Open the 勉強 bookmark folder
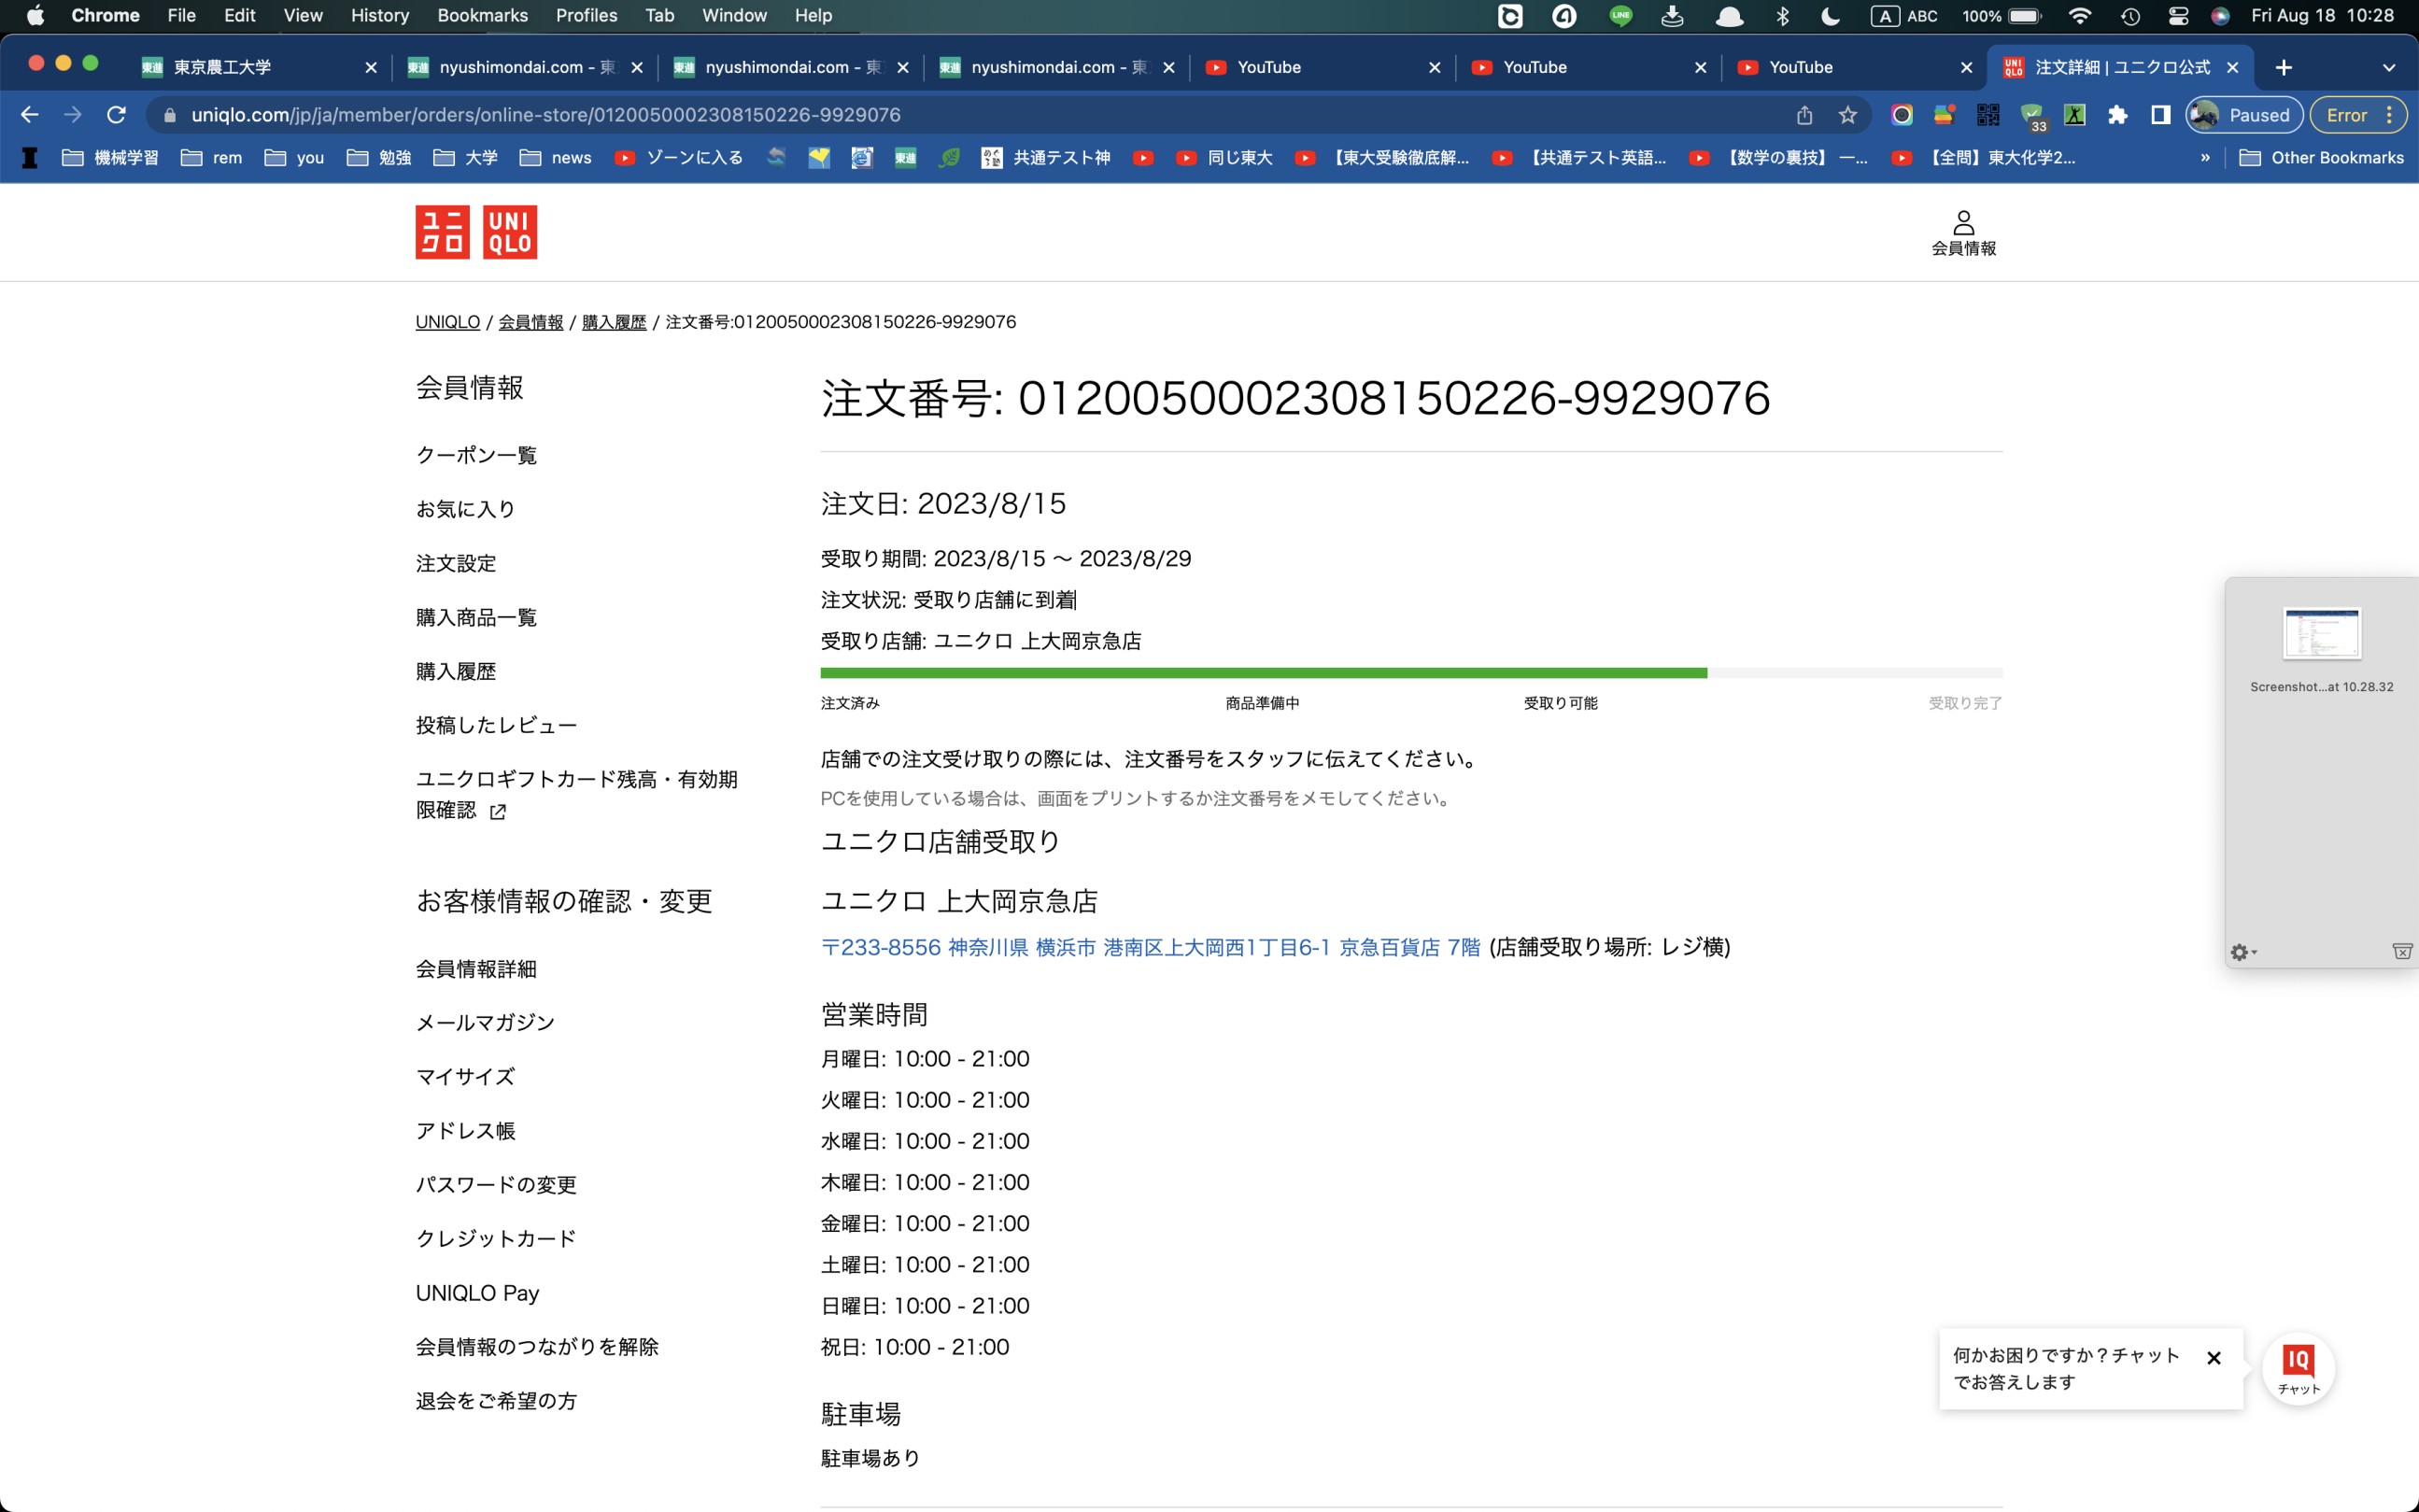Image resolution: width=2419 pixels, height=1512 pixels. (x=379, y=157)
